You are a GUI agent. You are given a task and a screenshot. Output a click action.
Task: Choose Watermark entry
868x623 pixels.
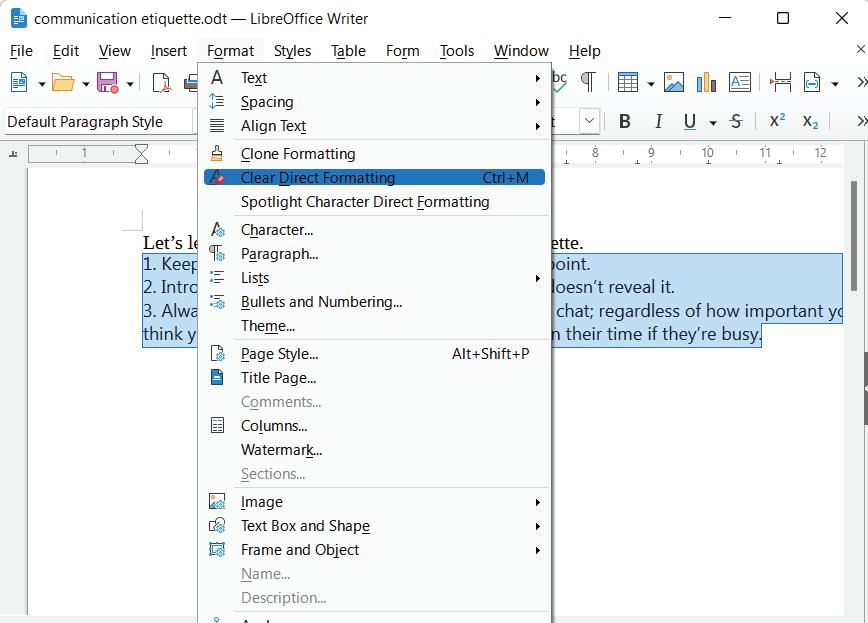pyautogui.click(x=374, y=450)
